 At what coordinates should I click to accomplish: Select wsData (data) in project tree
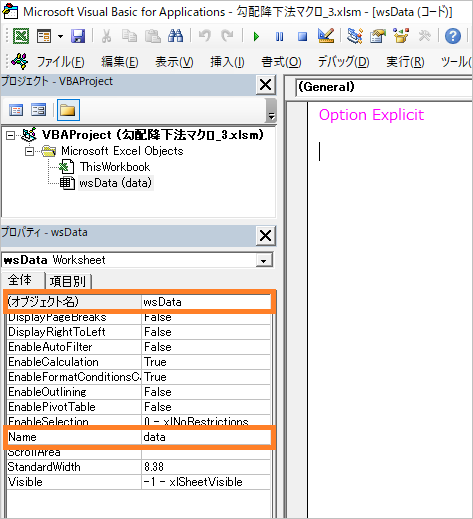(115, 183)
